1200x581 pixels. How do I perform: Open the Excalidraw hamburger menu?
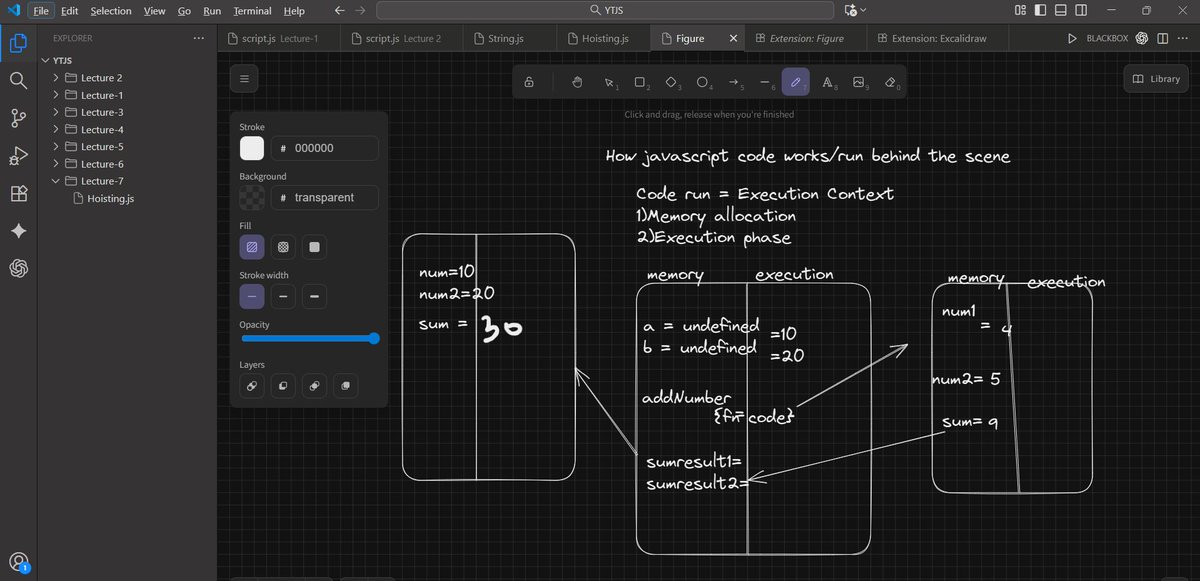coord(245,79)
